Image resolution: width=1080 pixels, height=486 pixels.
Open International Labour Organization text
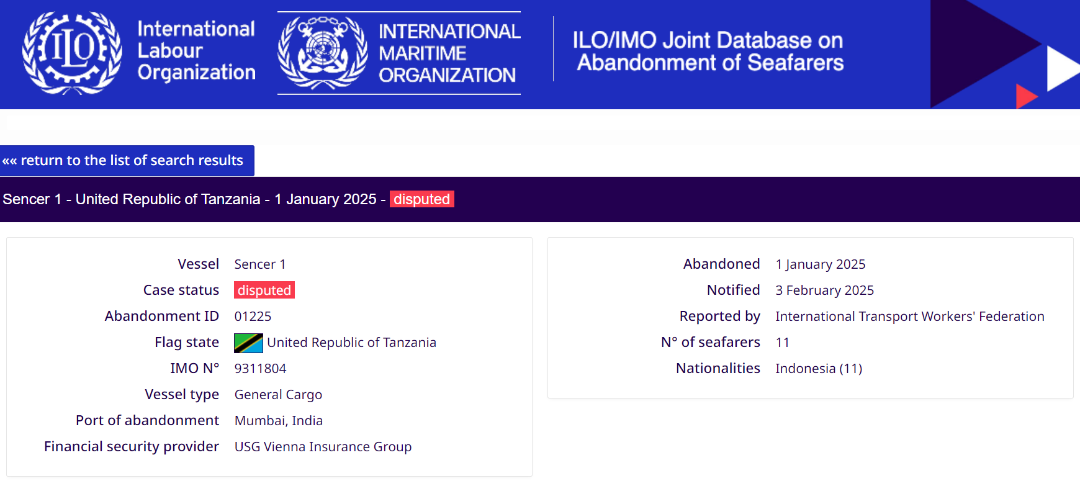point(196,50)
